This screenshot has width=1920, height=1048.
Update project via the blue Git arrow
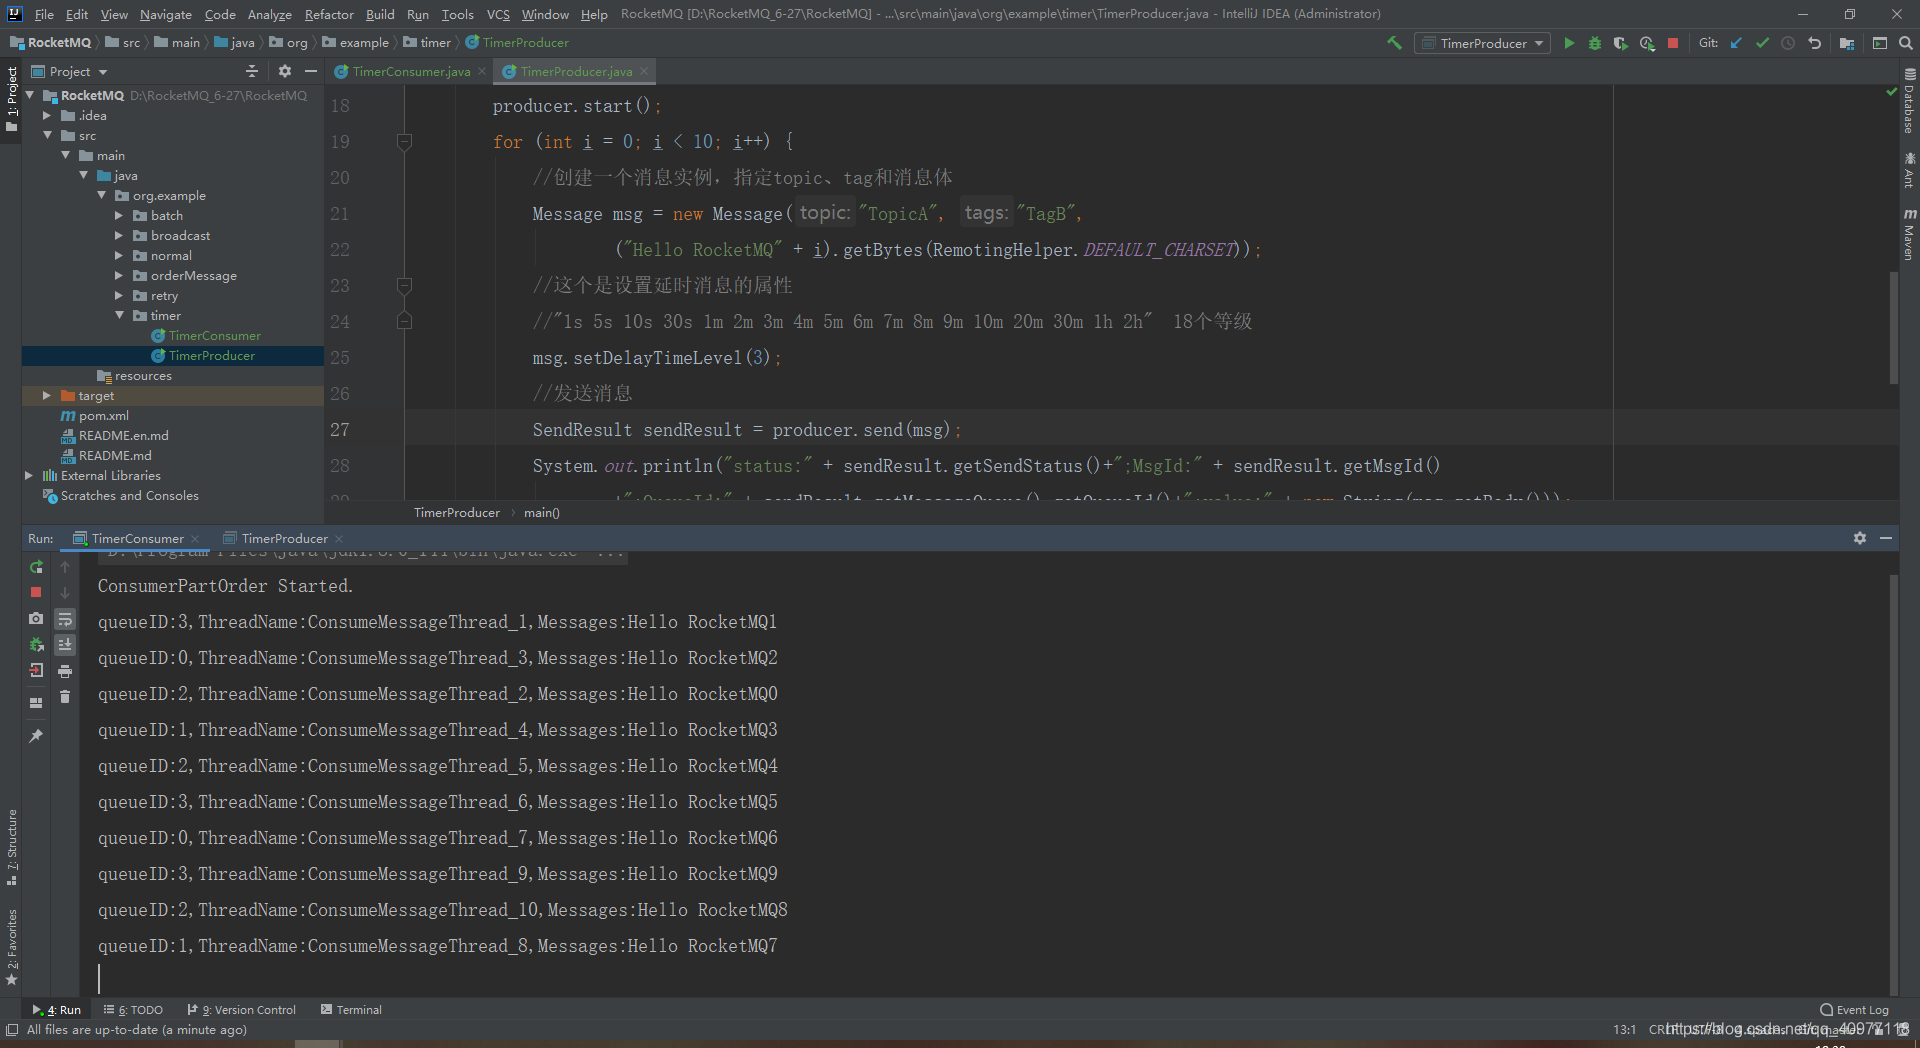[x=1736, y=43]
